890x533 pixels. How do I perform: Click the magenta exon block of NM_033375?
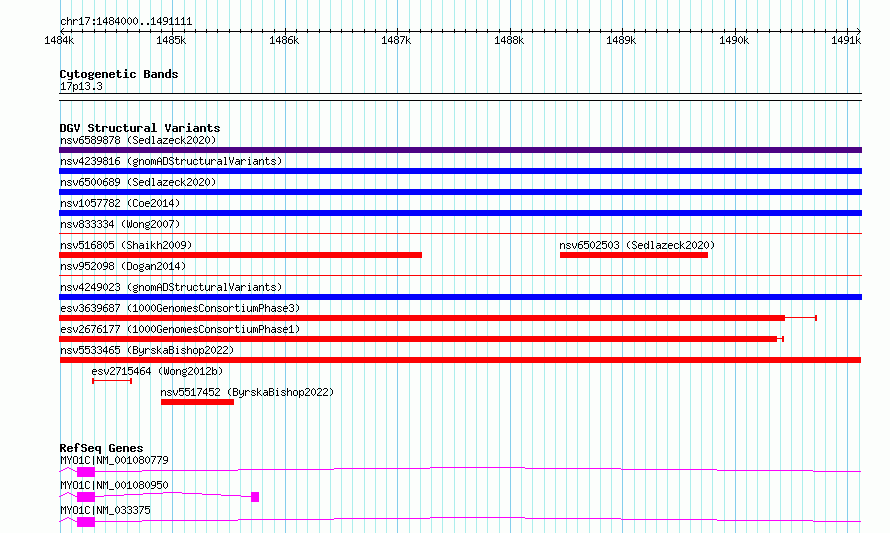click(86, 522)
